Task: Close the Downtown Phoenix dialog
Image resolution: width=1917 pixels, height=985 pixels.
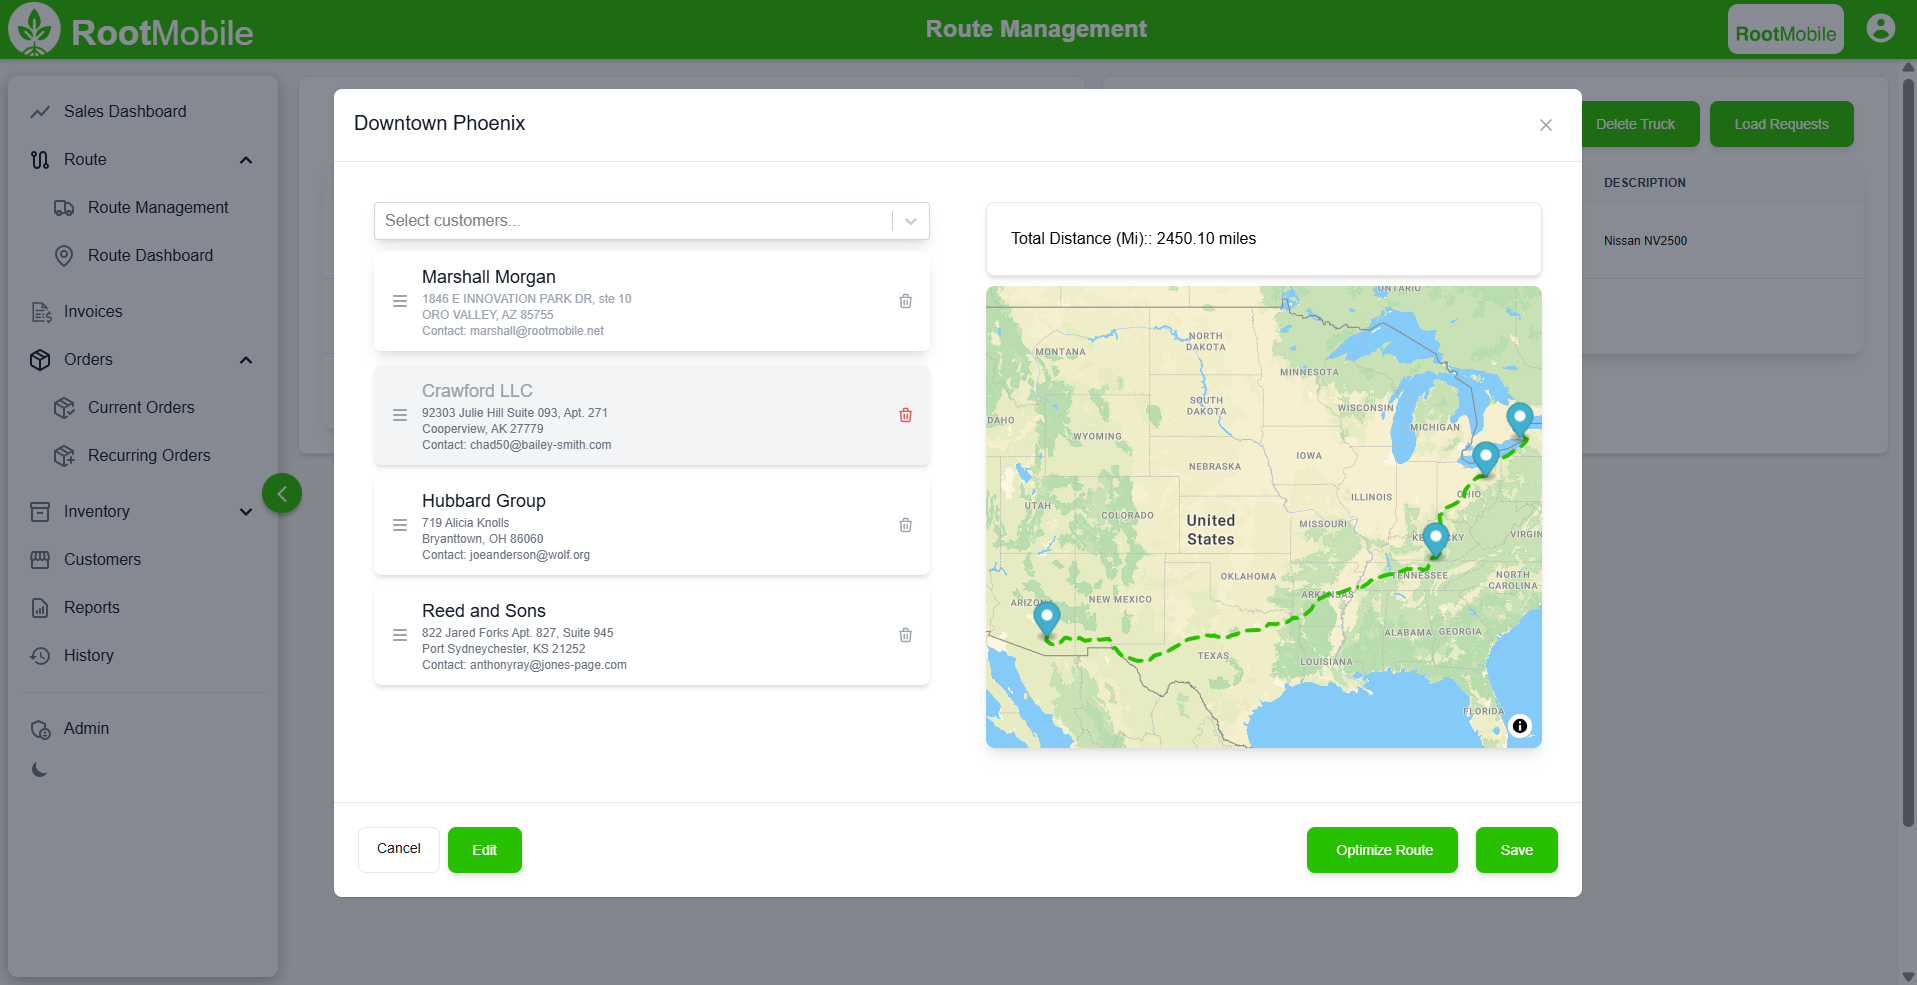Action: pyautogui.click(x=1545, y=125)
